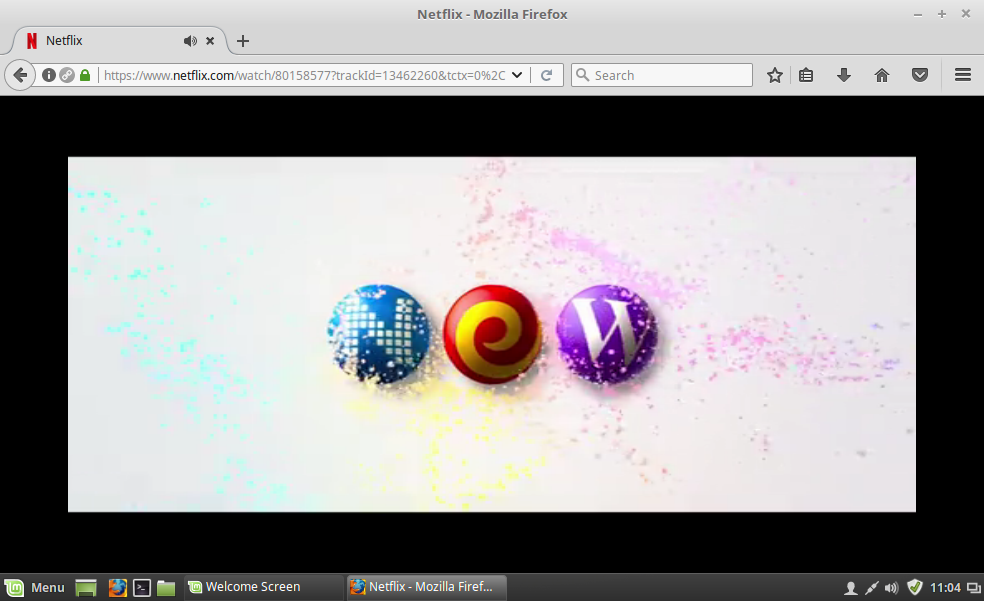Switch to Welcome Screen window
This screenshot has height=601, width=984.
pos(262,587)
